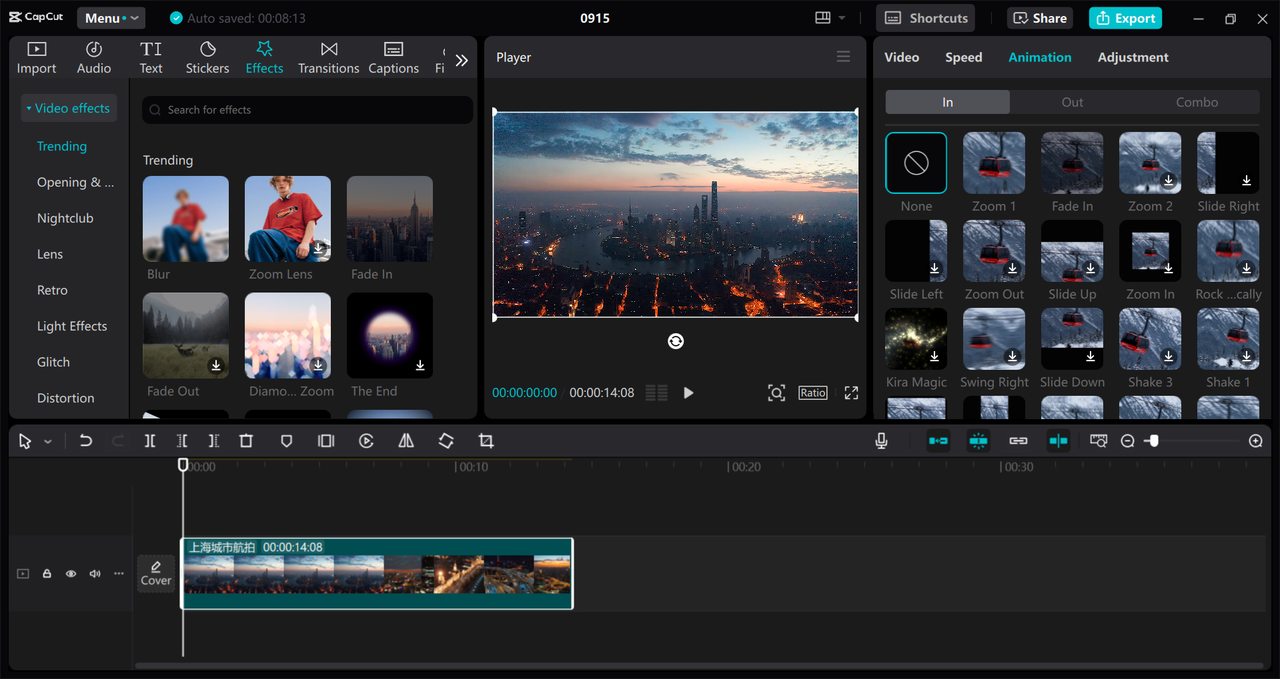
Task: Open track more options menu
Action: tap(119, 574)
